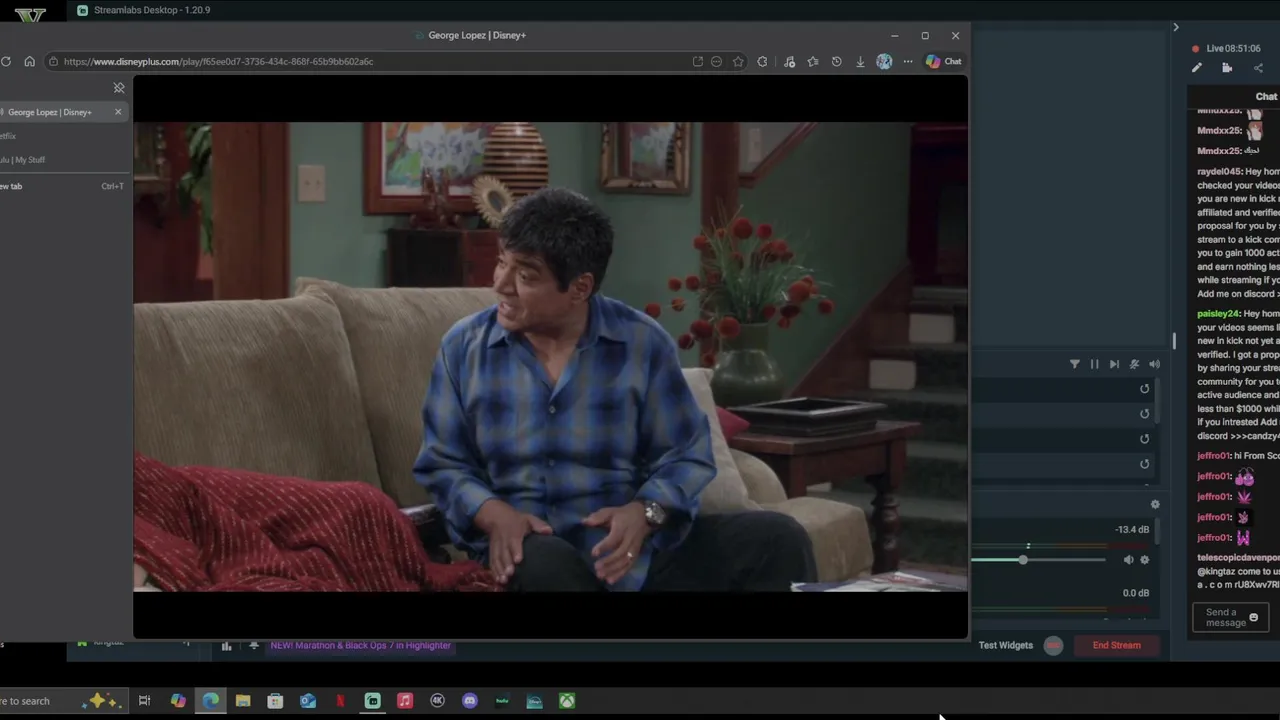Replay the fourth recent event
The width and height of the screenshot is (1280, 720).
click(1145, 464)
